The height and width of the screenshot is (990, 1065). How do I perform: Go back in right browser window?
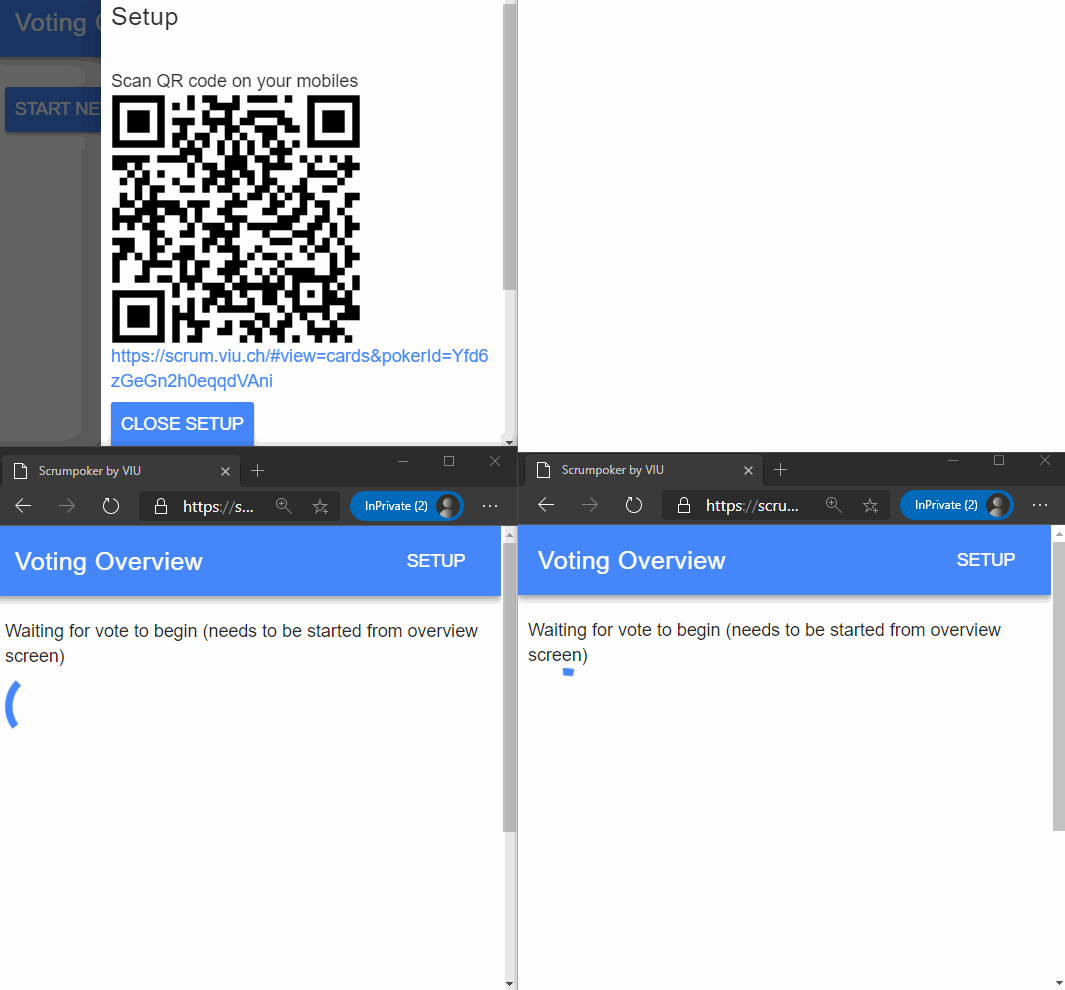pos(546,505)
